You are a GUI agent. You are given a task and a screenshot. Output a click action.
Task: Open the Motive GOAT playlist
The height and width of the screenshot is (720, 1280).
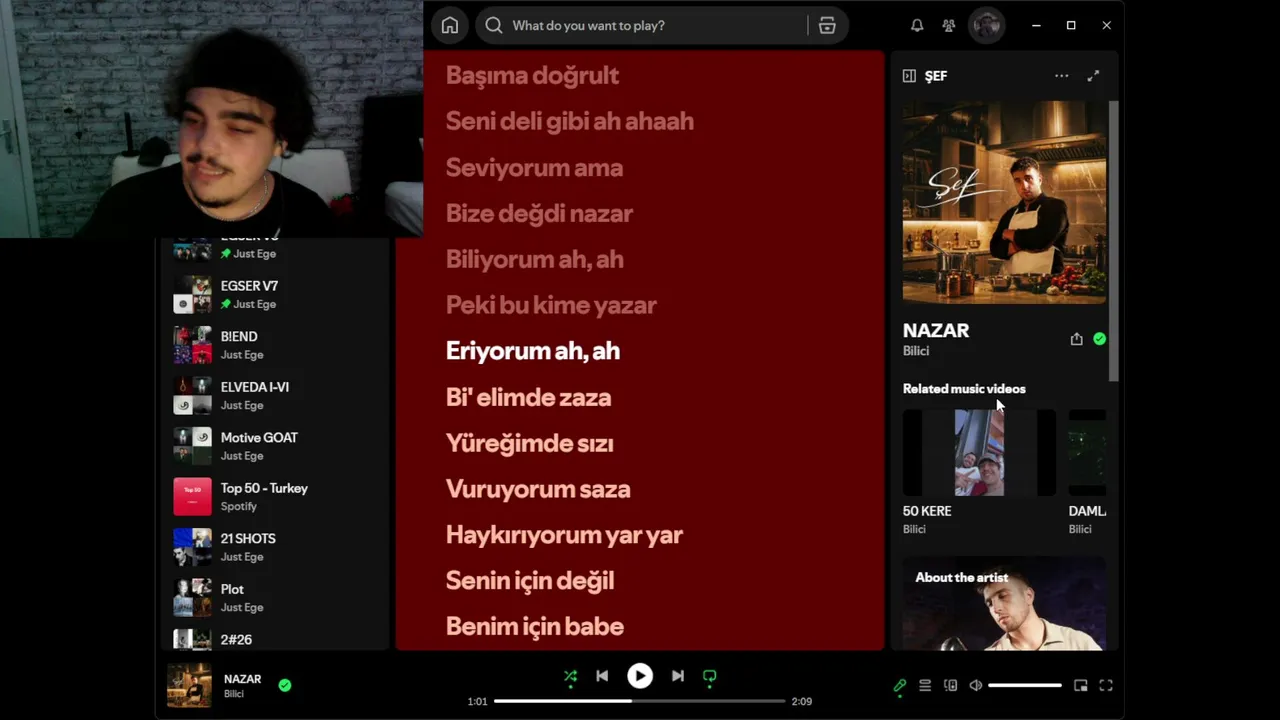tap(275, 446)
